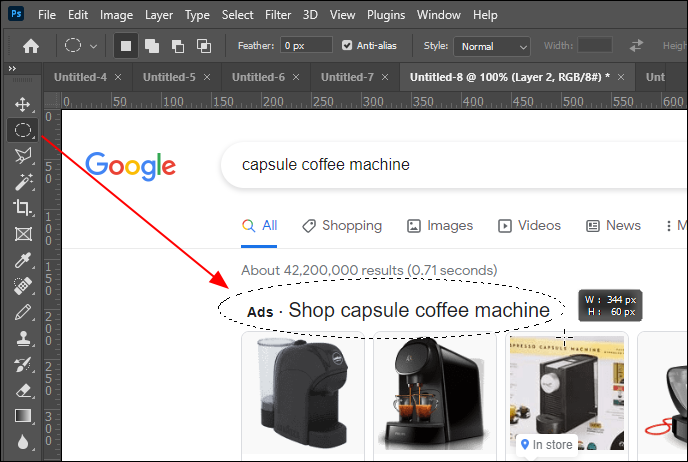Open the Style dropdown set to Normal
The image size is (688, 462).
coord(492,46)
